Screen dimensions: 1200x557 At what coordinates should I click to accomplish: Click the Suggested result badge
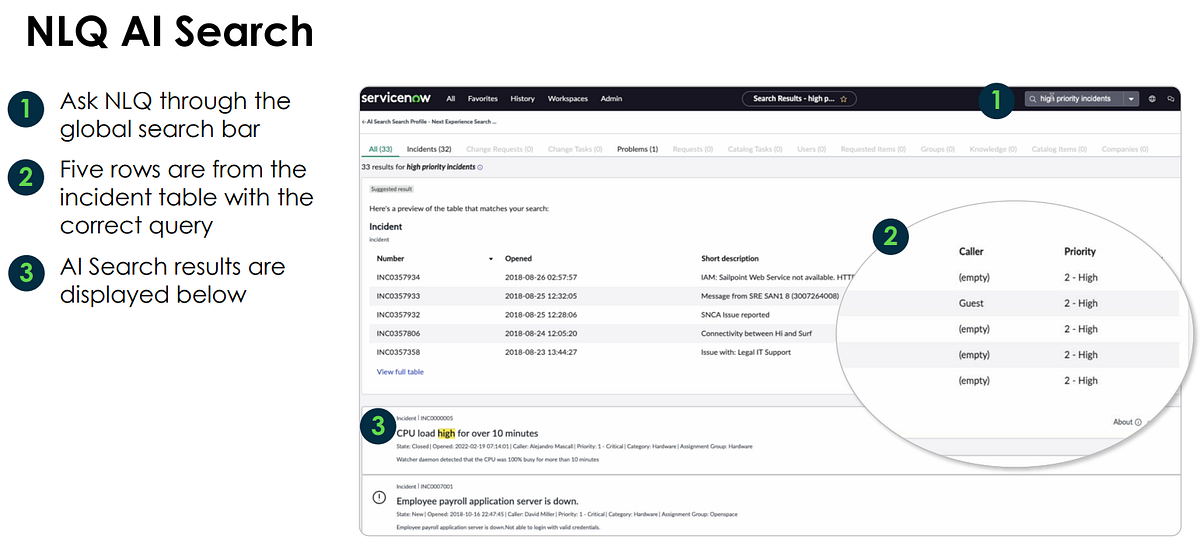click(x=391, y=189)
